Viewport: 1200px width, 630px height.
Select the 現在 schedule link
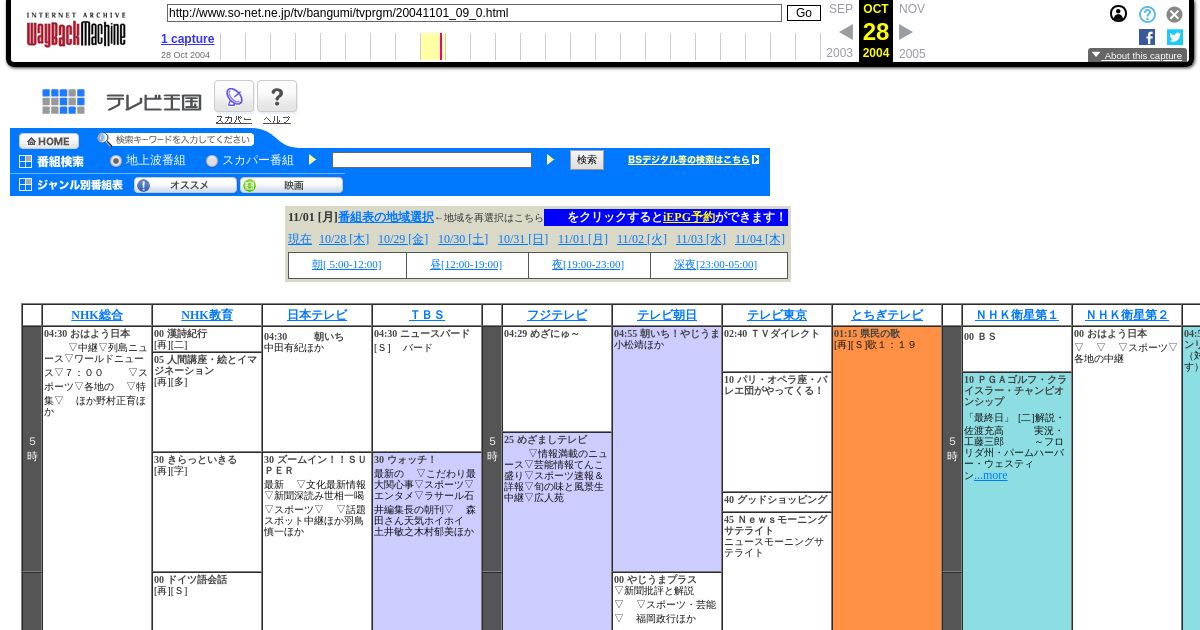coord(300,239)
